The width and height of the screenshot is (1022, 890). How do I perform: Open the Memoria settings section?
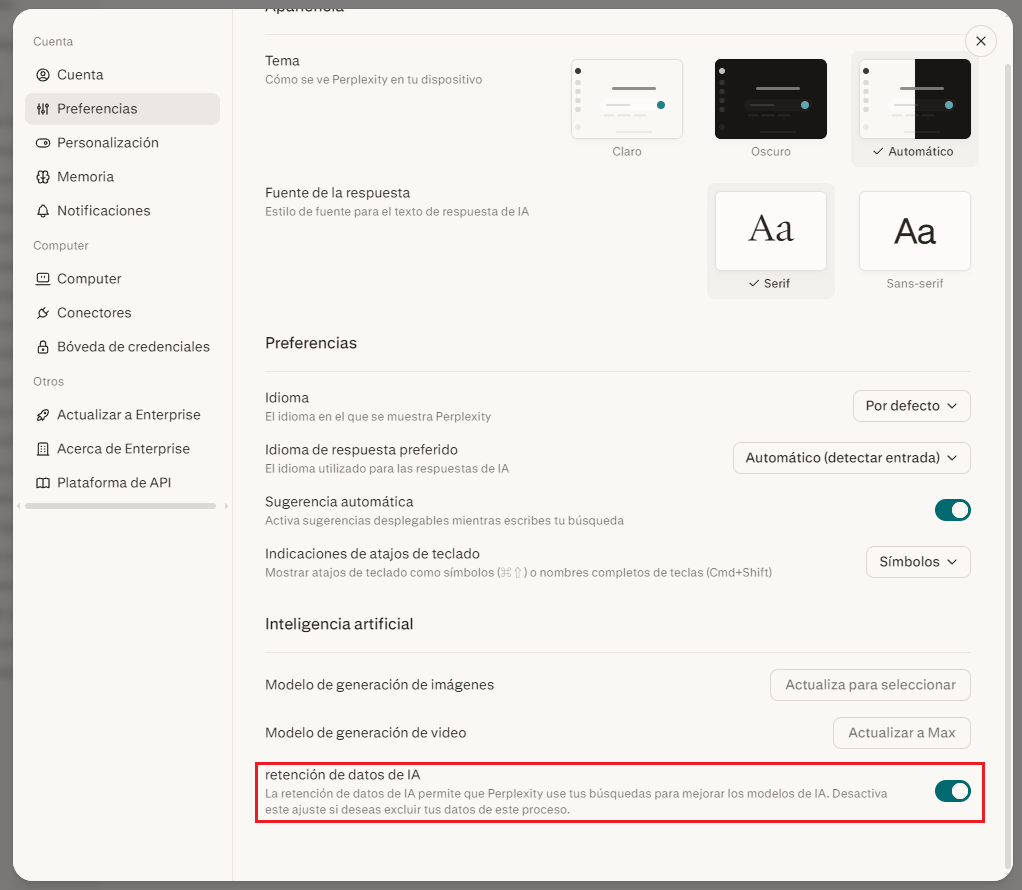click(123, 177)
